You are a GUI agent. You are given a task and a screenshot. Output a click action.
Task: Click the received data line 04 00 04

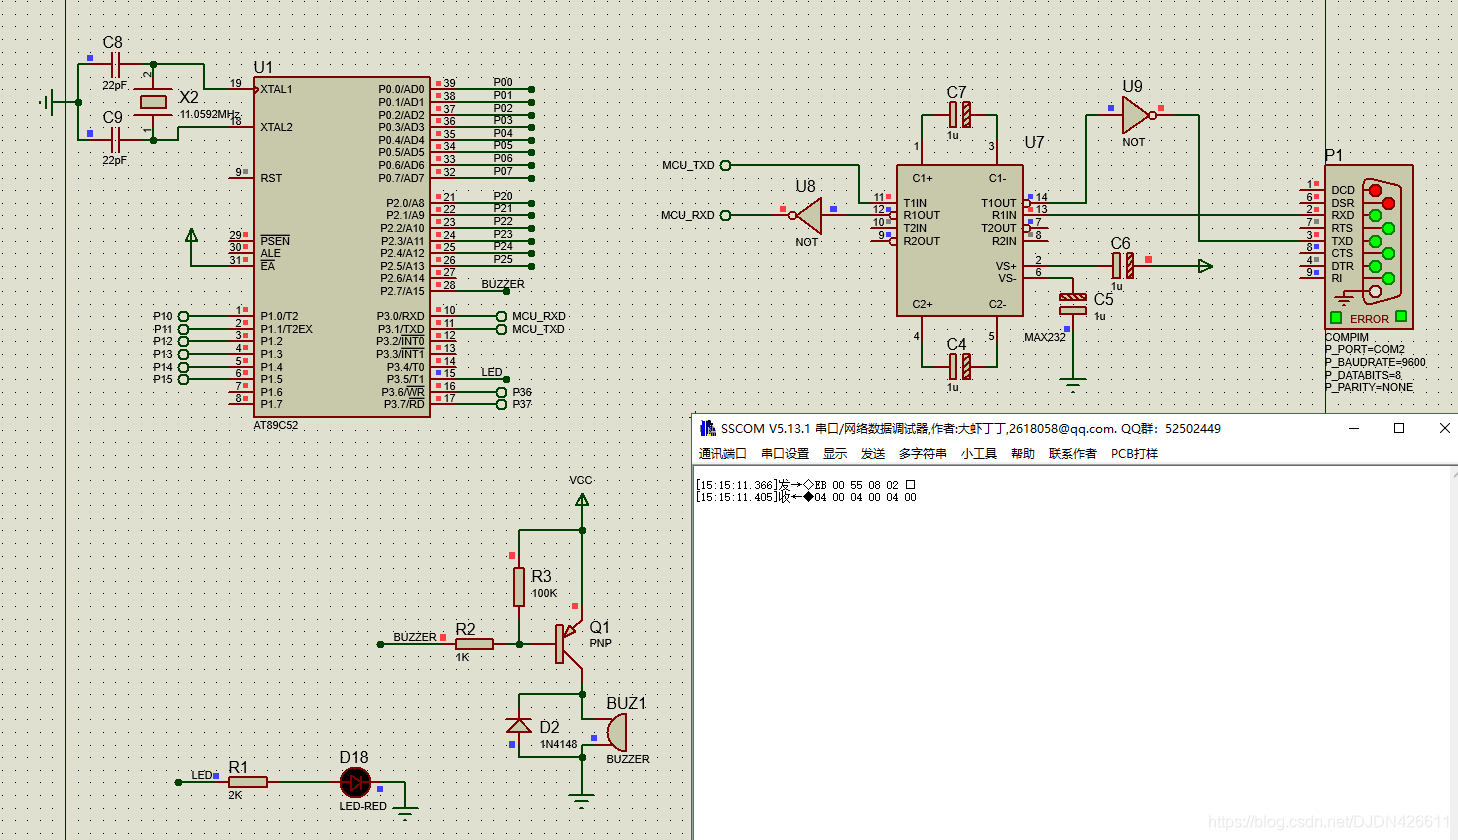click(806, 497)
